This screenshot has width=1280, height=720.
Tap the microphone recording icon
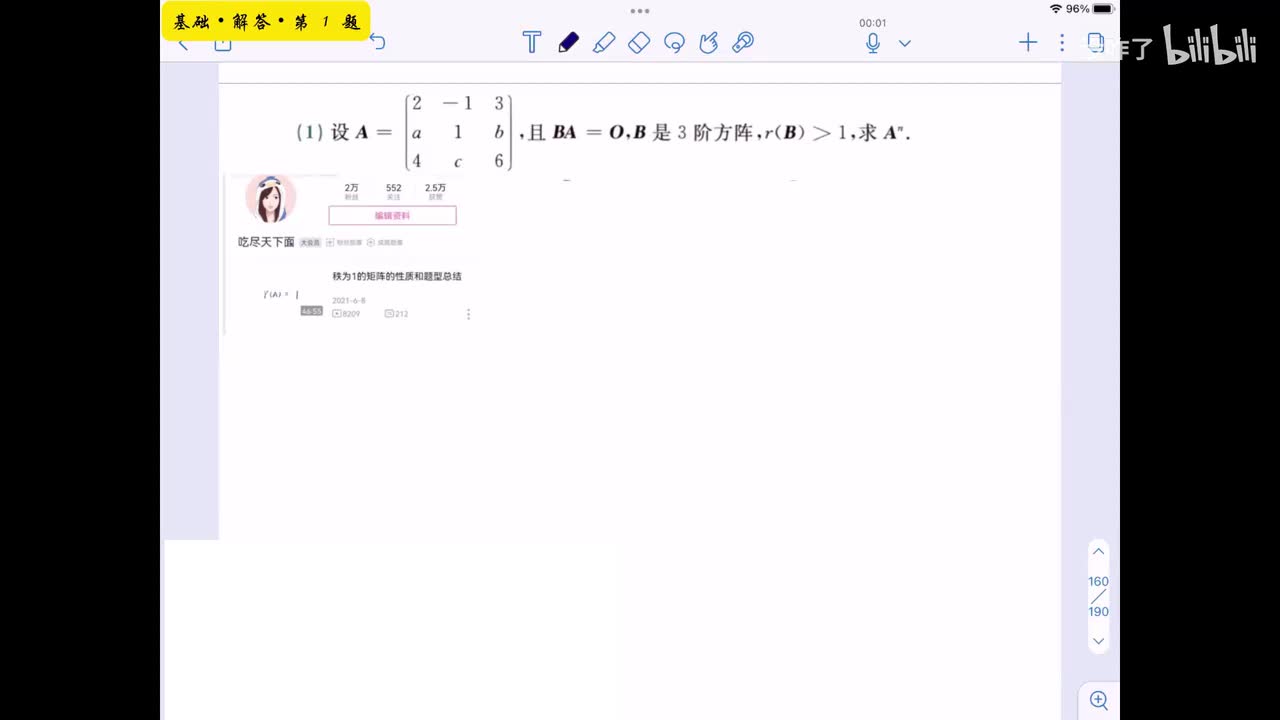pyautogui.click(x=873, y=43)
